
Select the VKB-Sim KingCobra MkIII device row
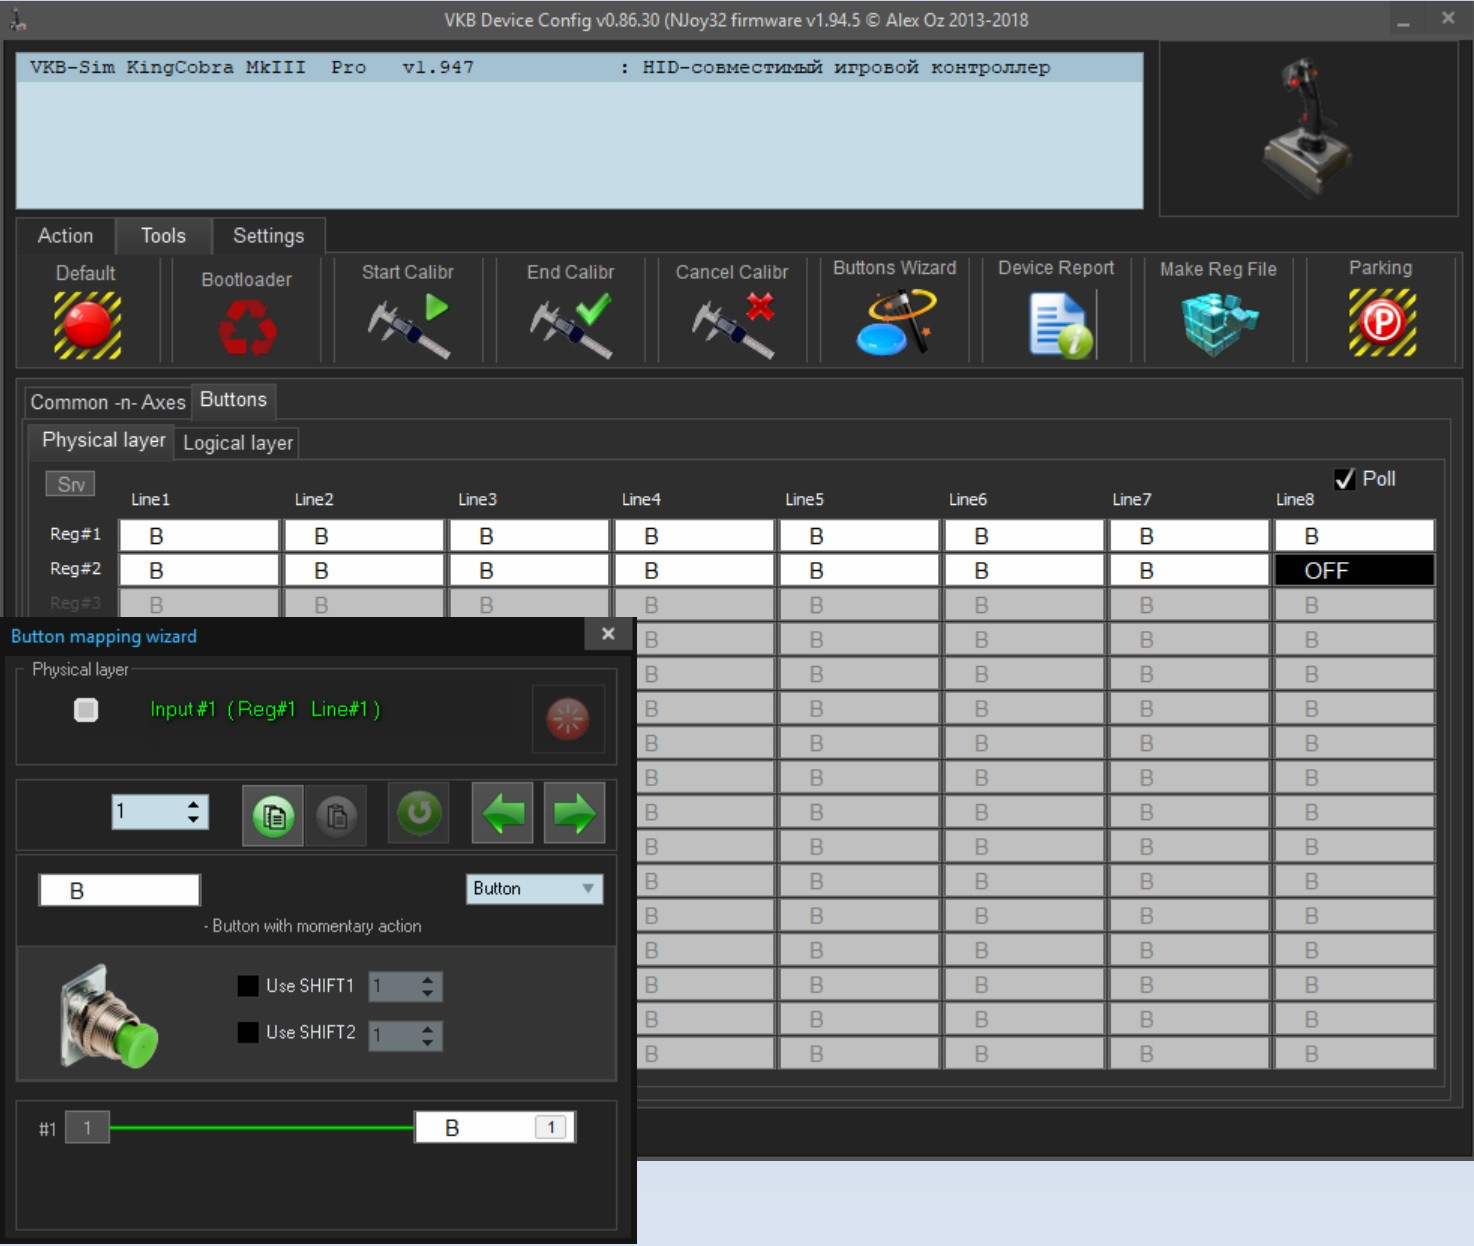click(x=579, y=67)
